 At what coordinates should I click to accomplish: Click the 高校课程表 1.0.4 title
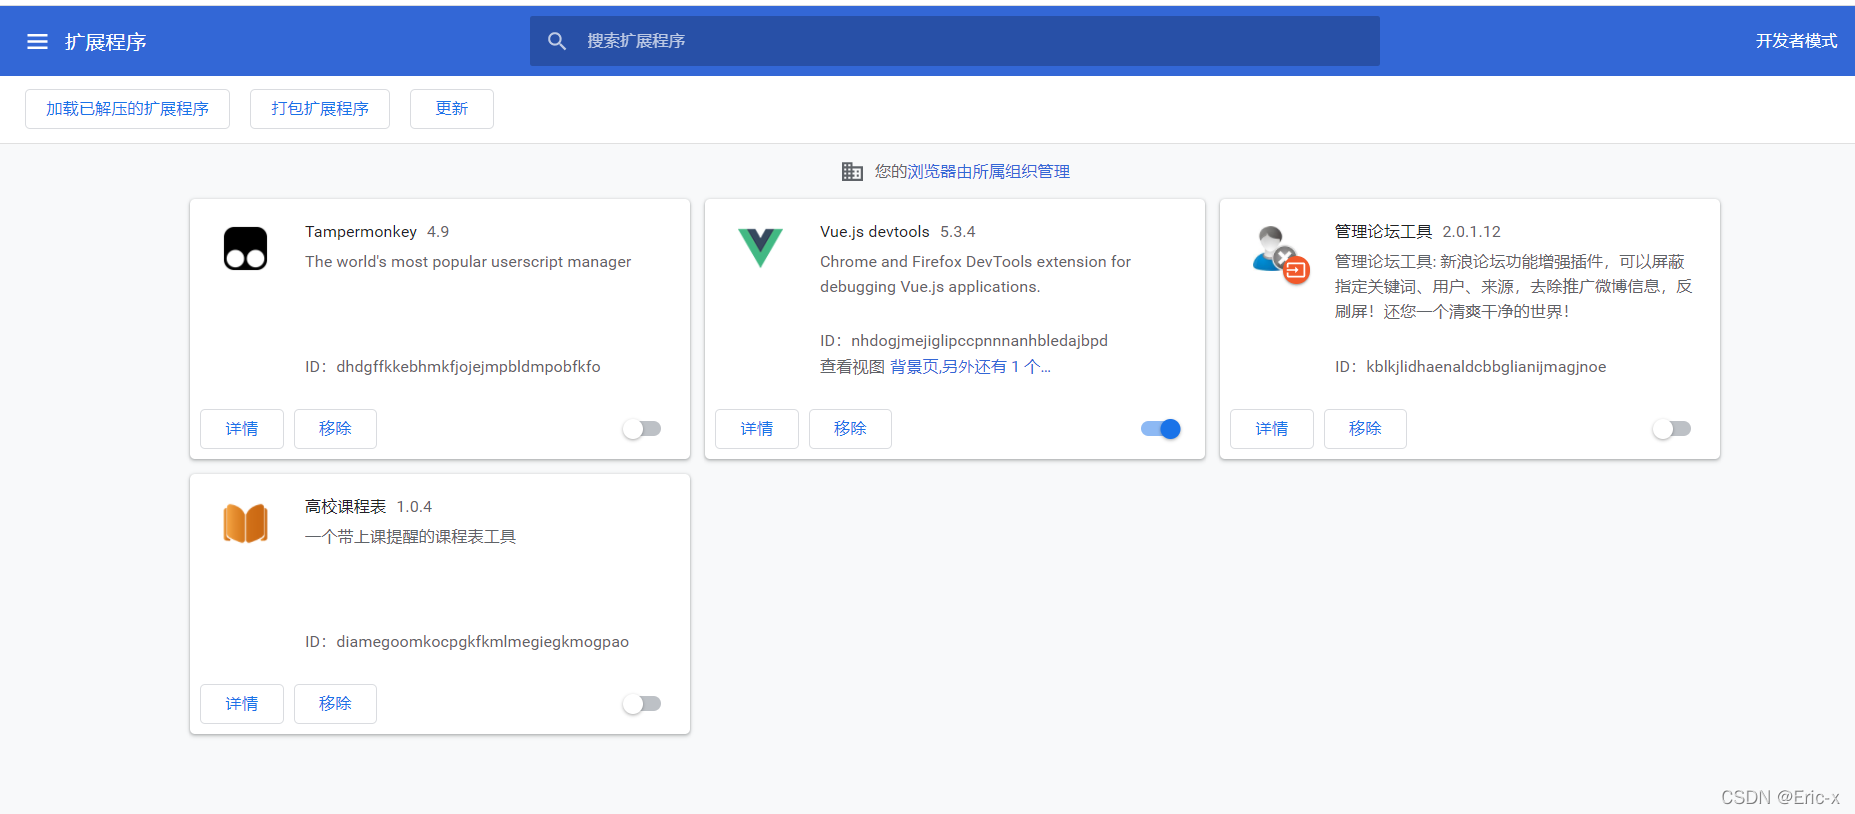point(369,507)
